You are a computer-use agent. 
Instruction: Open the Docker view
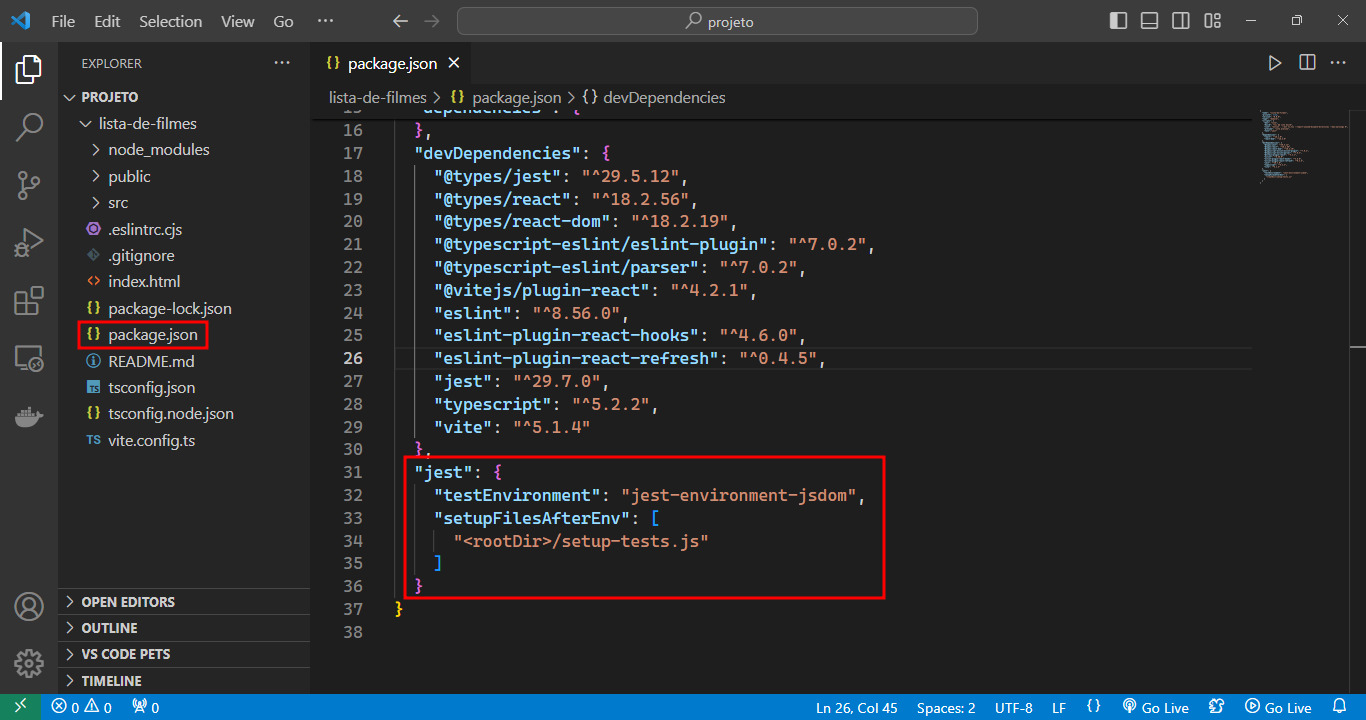click(x=29, y=416)
